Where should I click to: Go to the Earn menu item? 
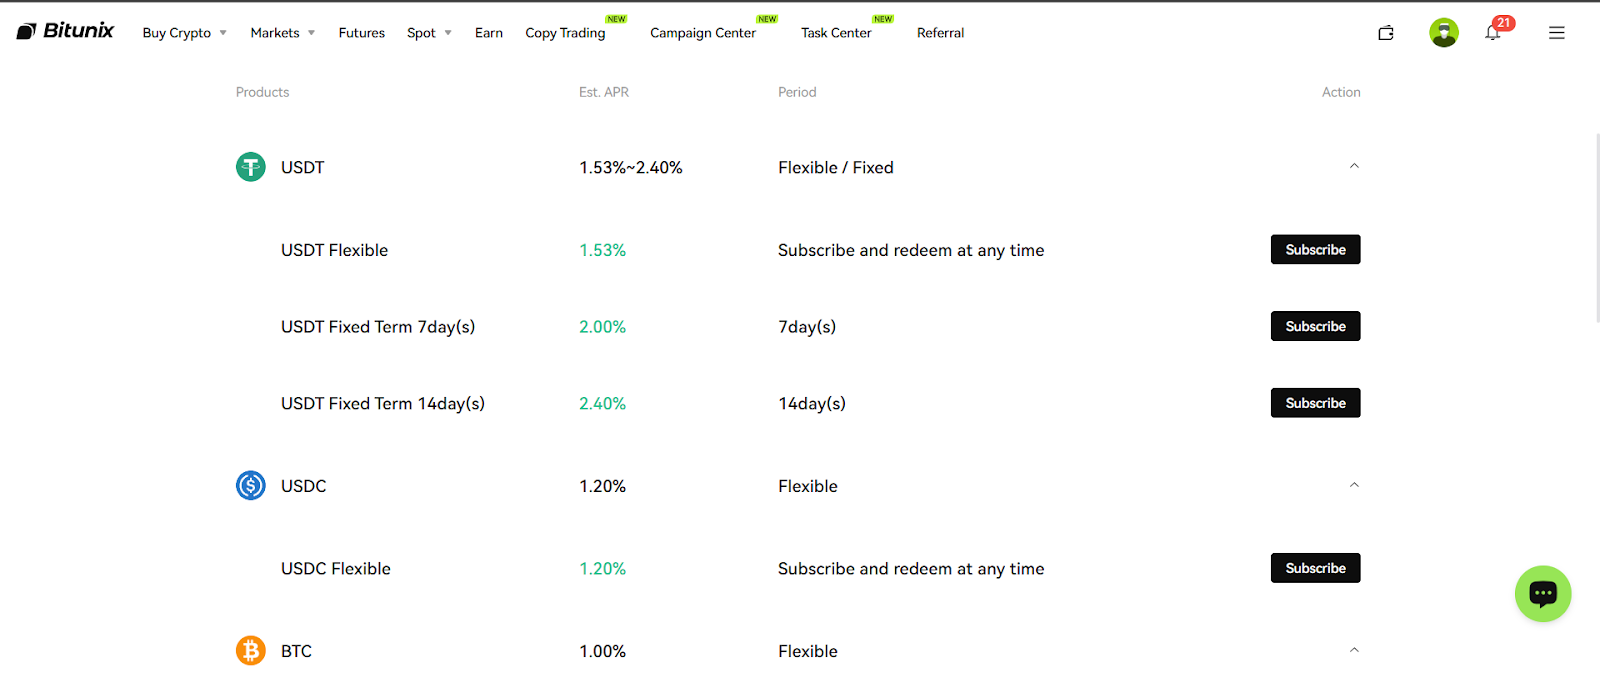click(x=489, y=33)
